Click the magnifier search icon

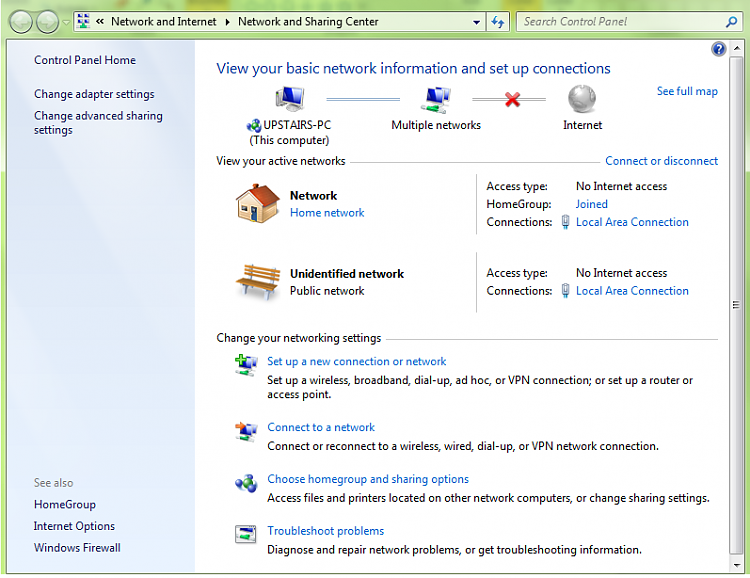[x=731, y=22]
